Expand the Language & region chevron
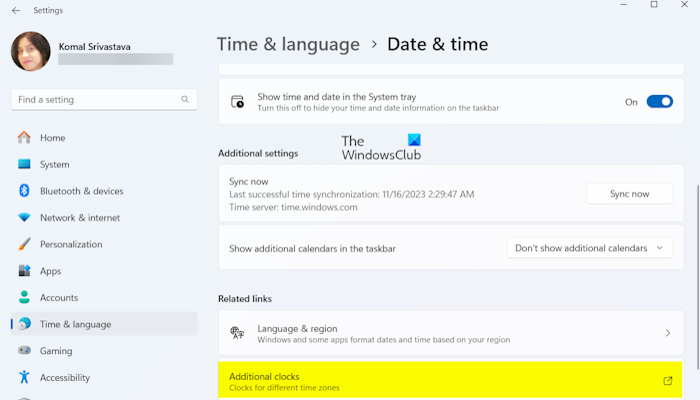This screenshot has height=400, width=700. 668,333
